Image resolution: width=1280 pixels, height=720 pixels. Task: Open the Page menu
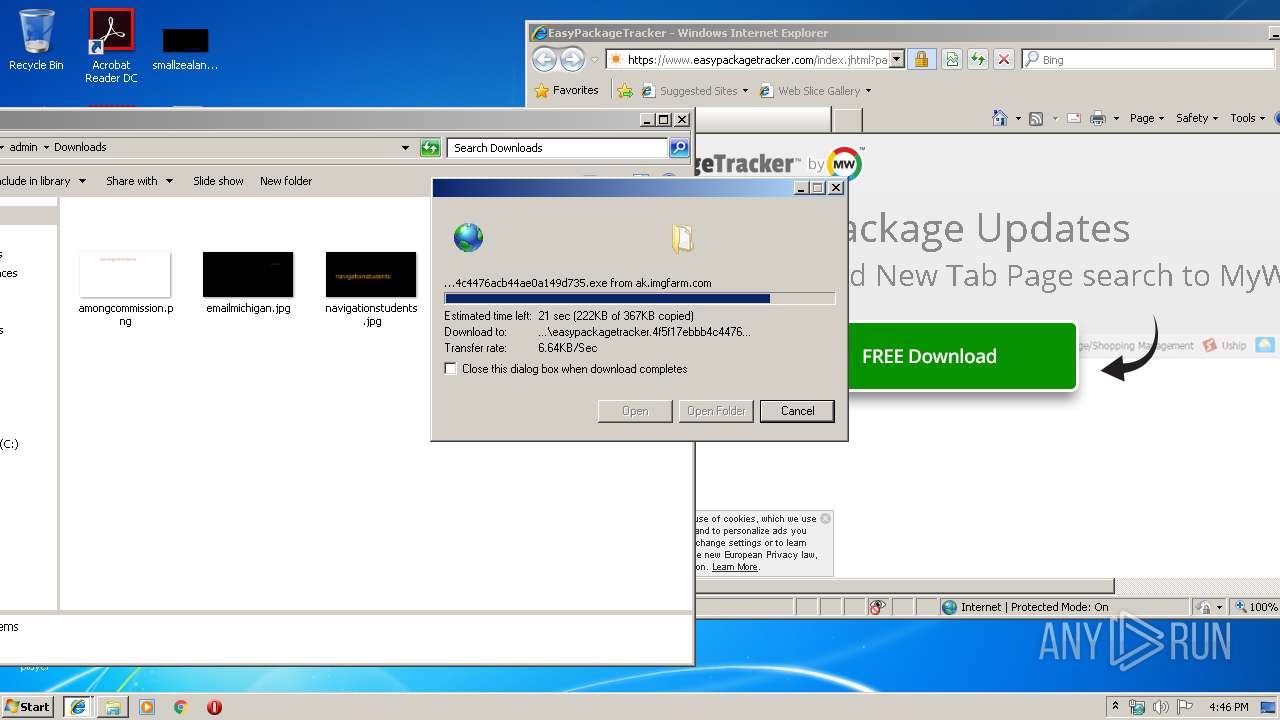[x=1146, y=118]
